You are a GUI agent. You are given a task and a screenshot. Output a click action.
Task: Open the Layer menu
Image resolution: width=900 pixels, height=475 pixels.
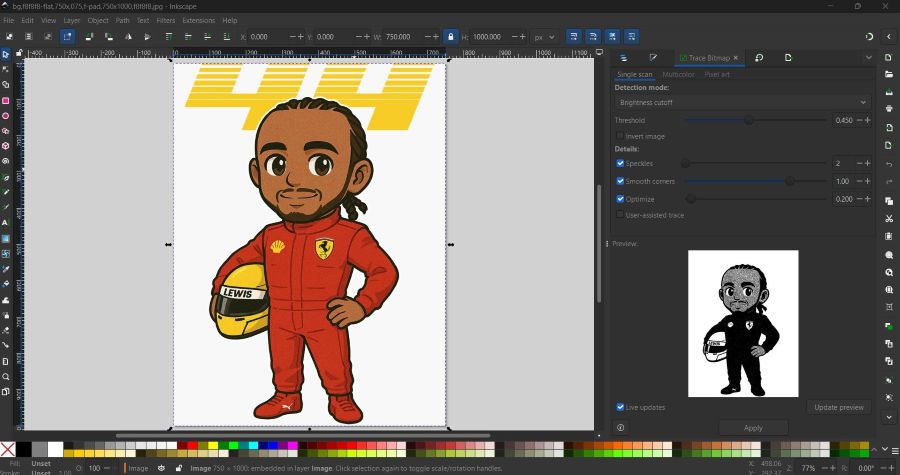[72, 20]
